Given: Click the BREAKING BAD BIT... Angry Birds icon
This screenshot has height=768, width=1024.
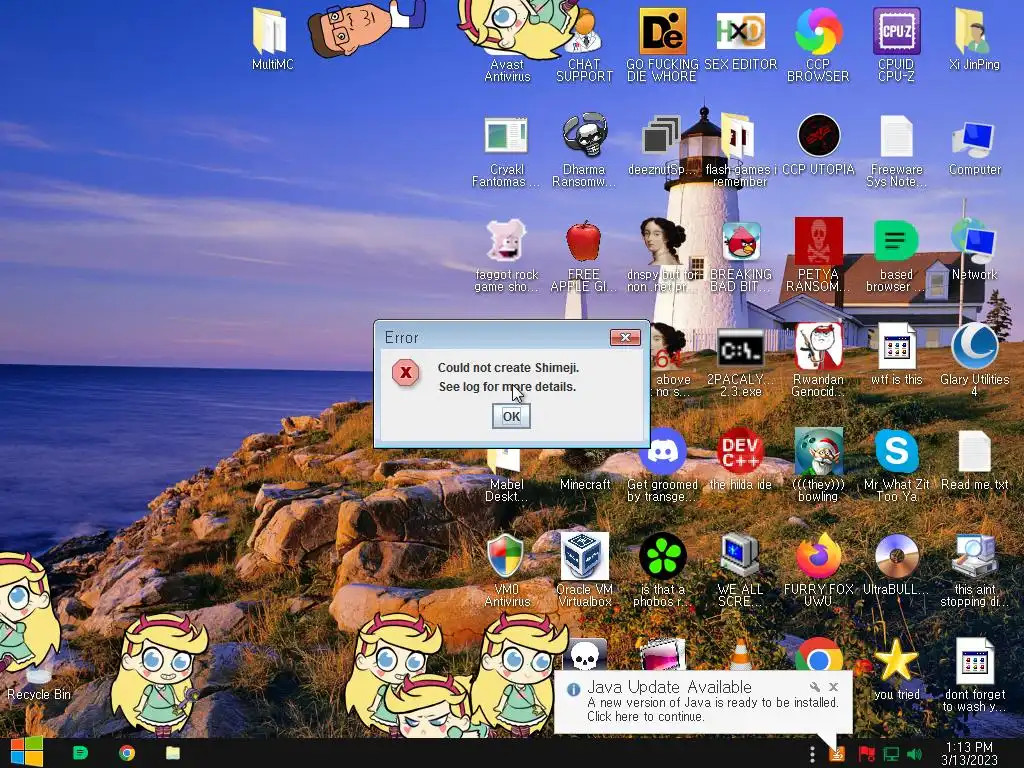Looking at the screenshot, I should tap(741, 242).
